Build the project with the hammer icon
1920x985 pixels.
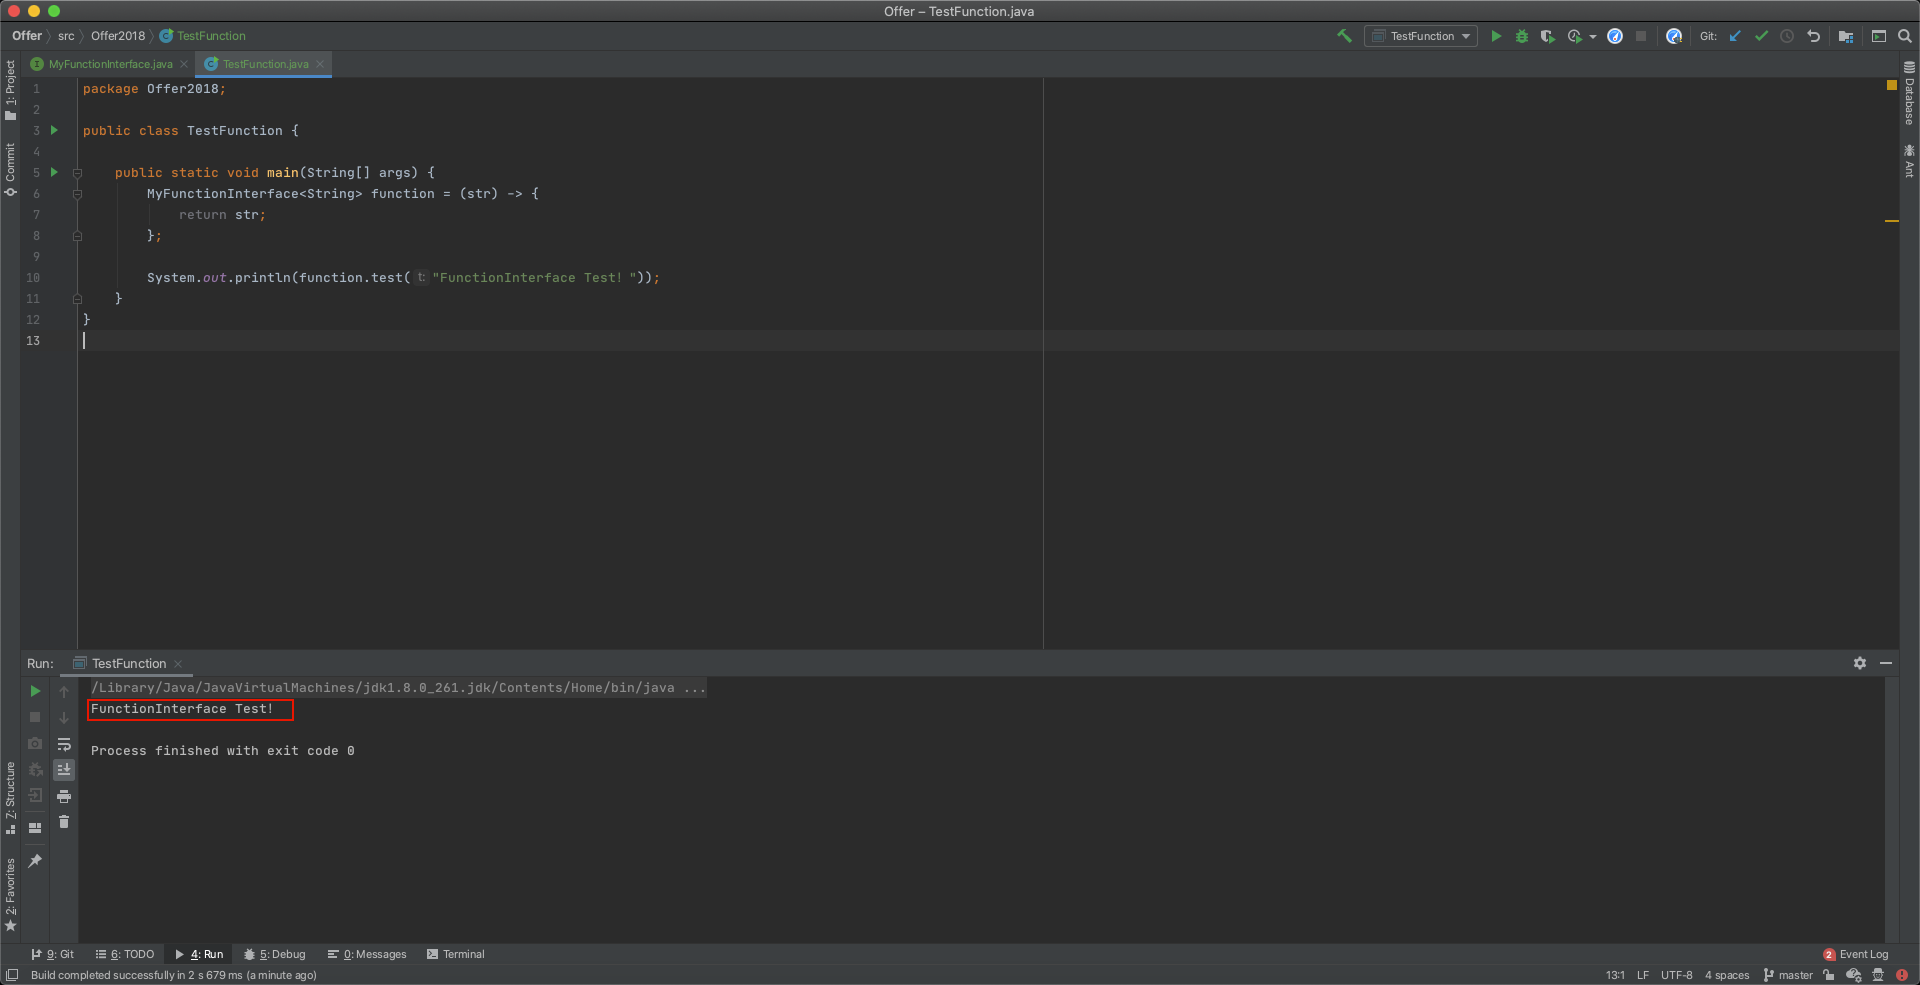(1344, 36)
